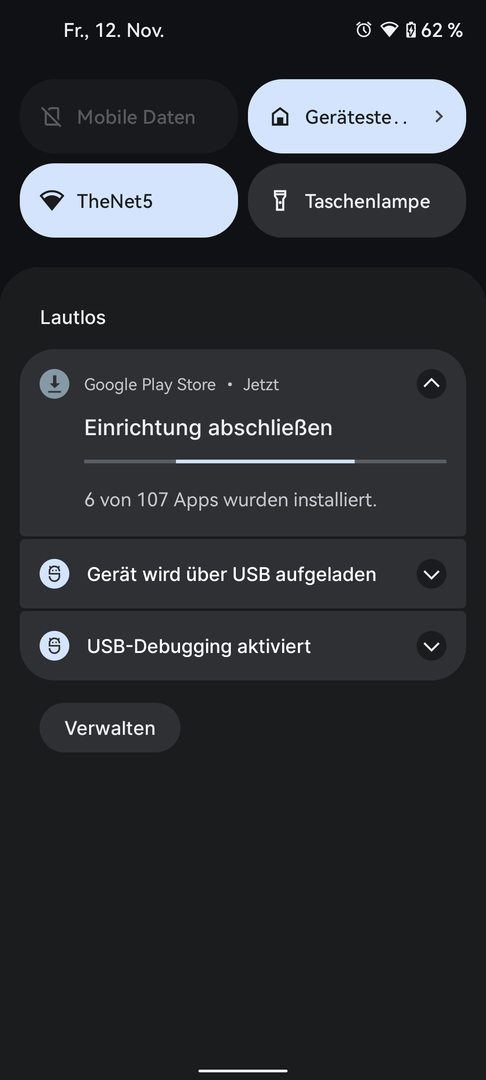Expand the USB-Debugging aktiviert notification
The width and height of the screenshot is (486, 1080).
[x=432, y=646]
